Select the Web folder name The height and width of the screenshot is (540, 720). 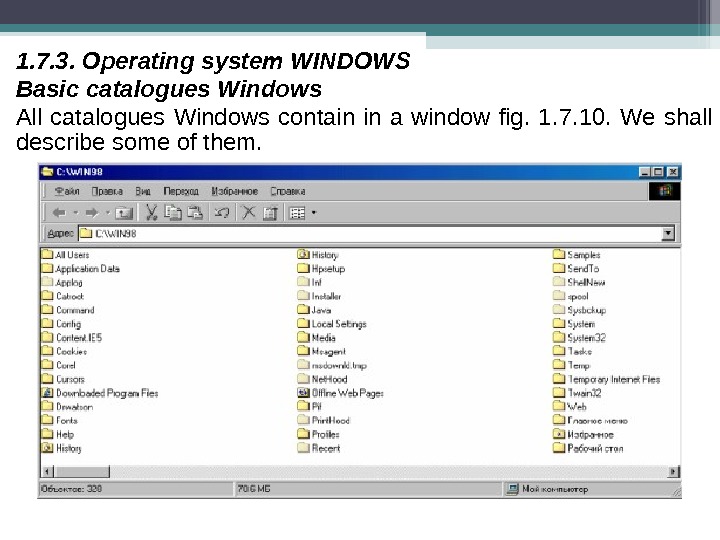tap(577, 407)
